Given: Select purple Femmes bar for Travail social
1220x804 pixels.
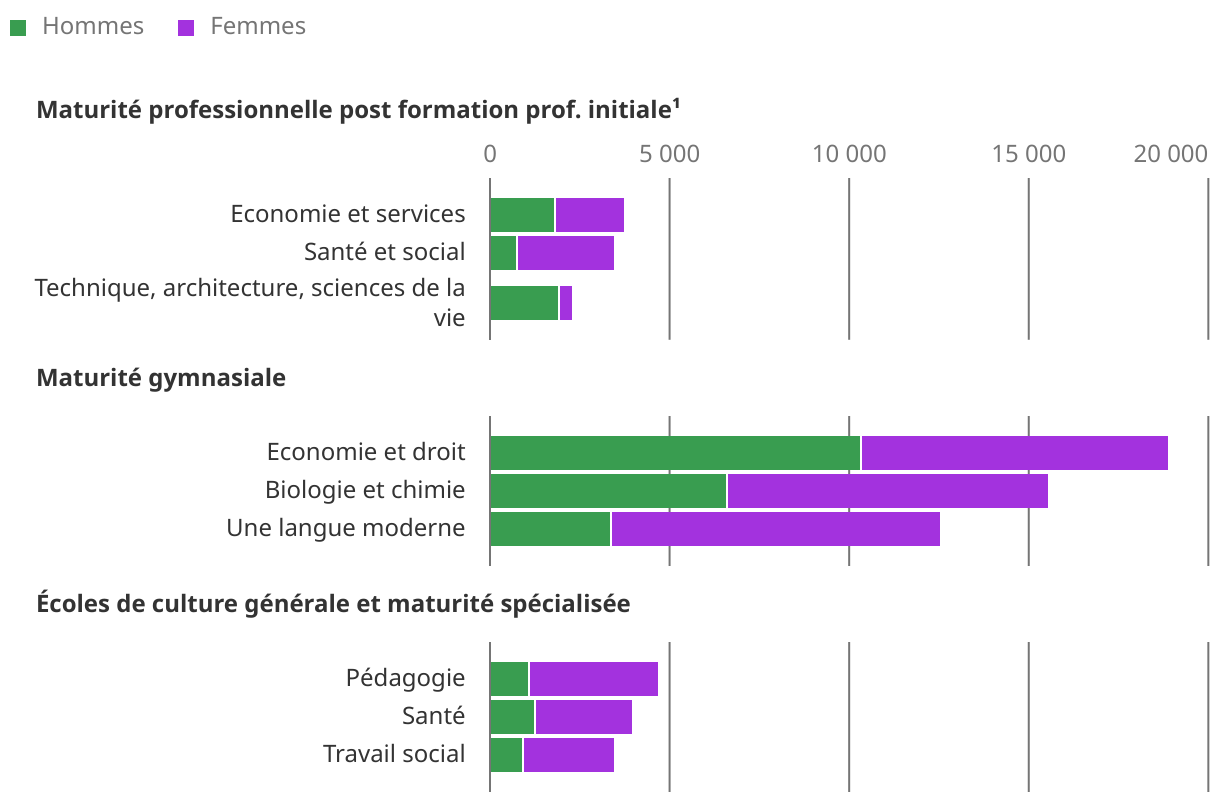Looking at the screenshot, I should (x=568, y=755).
